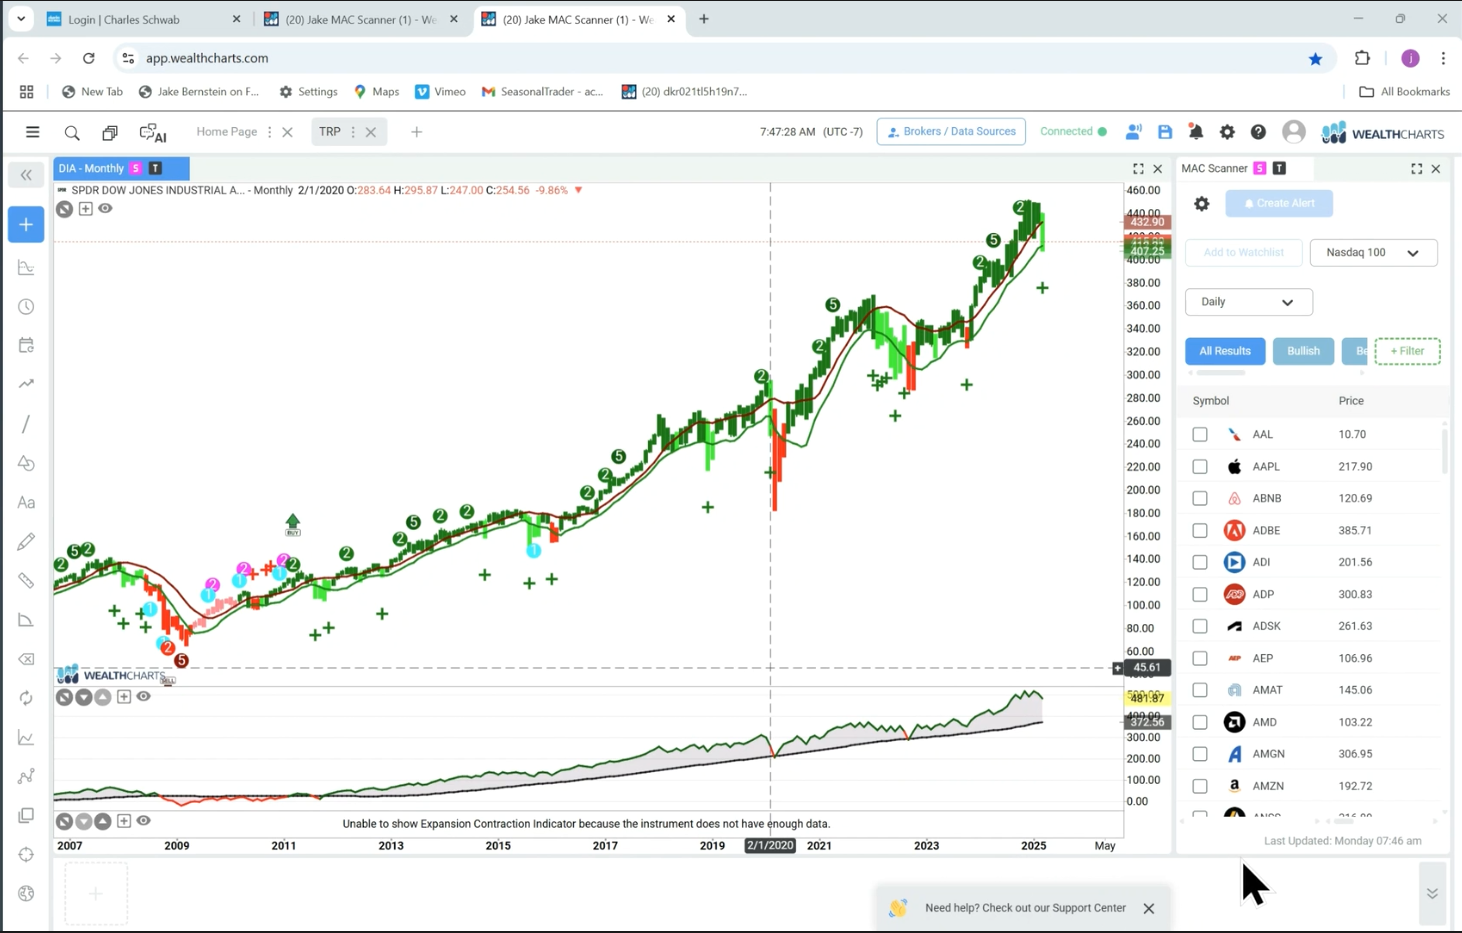
Task: Open the browser extensions puzzle icon
Action: 1362,58
